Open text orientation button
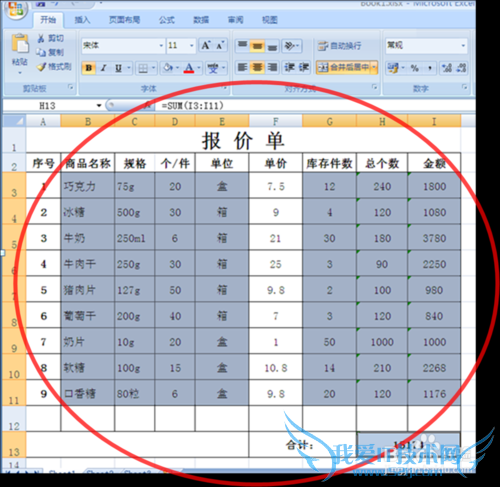This screenshot has height=487, width=500. (x=292, y=45)
